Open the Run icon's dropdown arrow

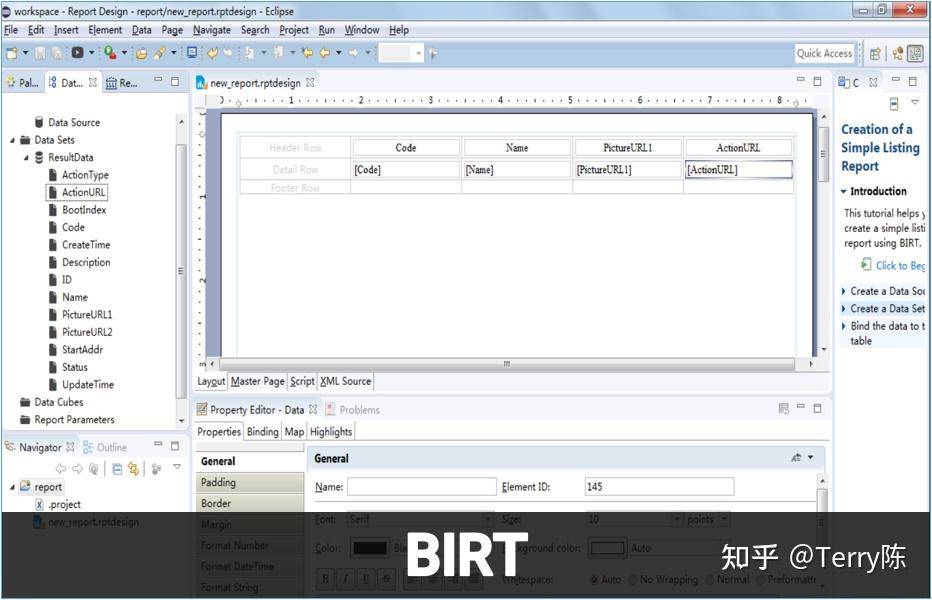point(124,53)
